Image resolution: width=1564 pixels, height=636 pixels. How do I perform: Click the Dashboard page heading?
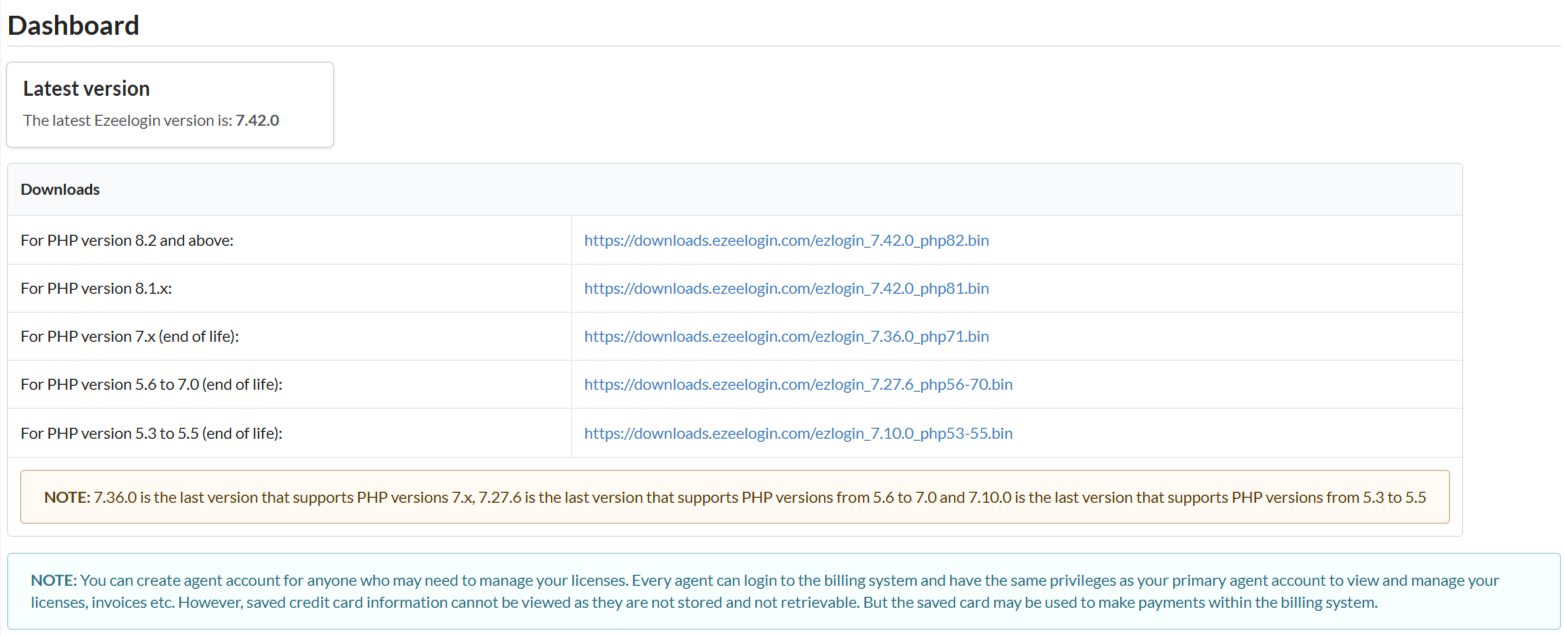[73, 25]
